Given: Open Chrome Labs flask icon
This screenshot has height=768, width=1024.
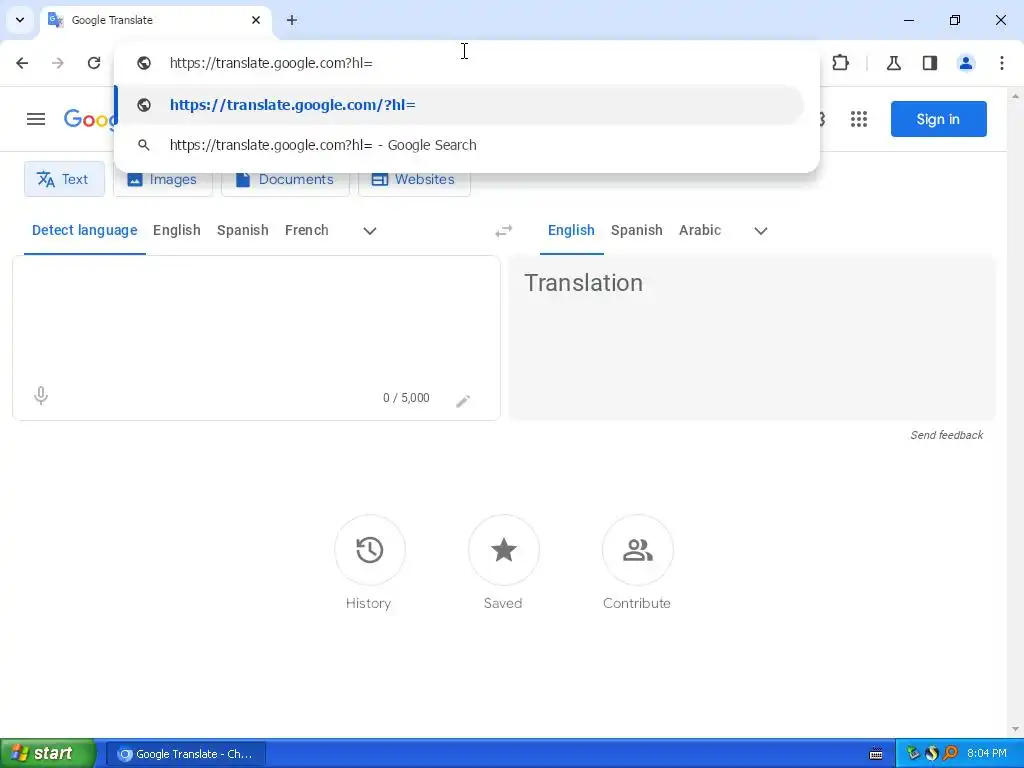Looking at the screenshot, I should (893, 63).
